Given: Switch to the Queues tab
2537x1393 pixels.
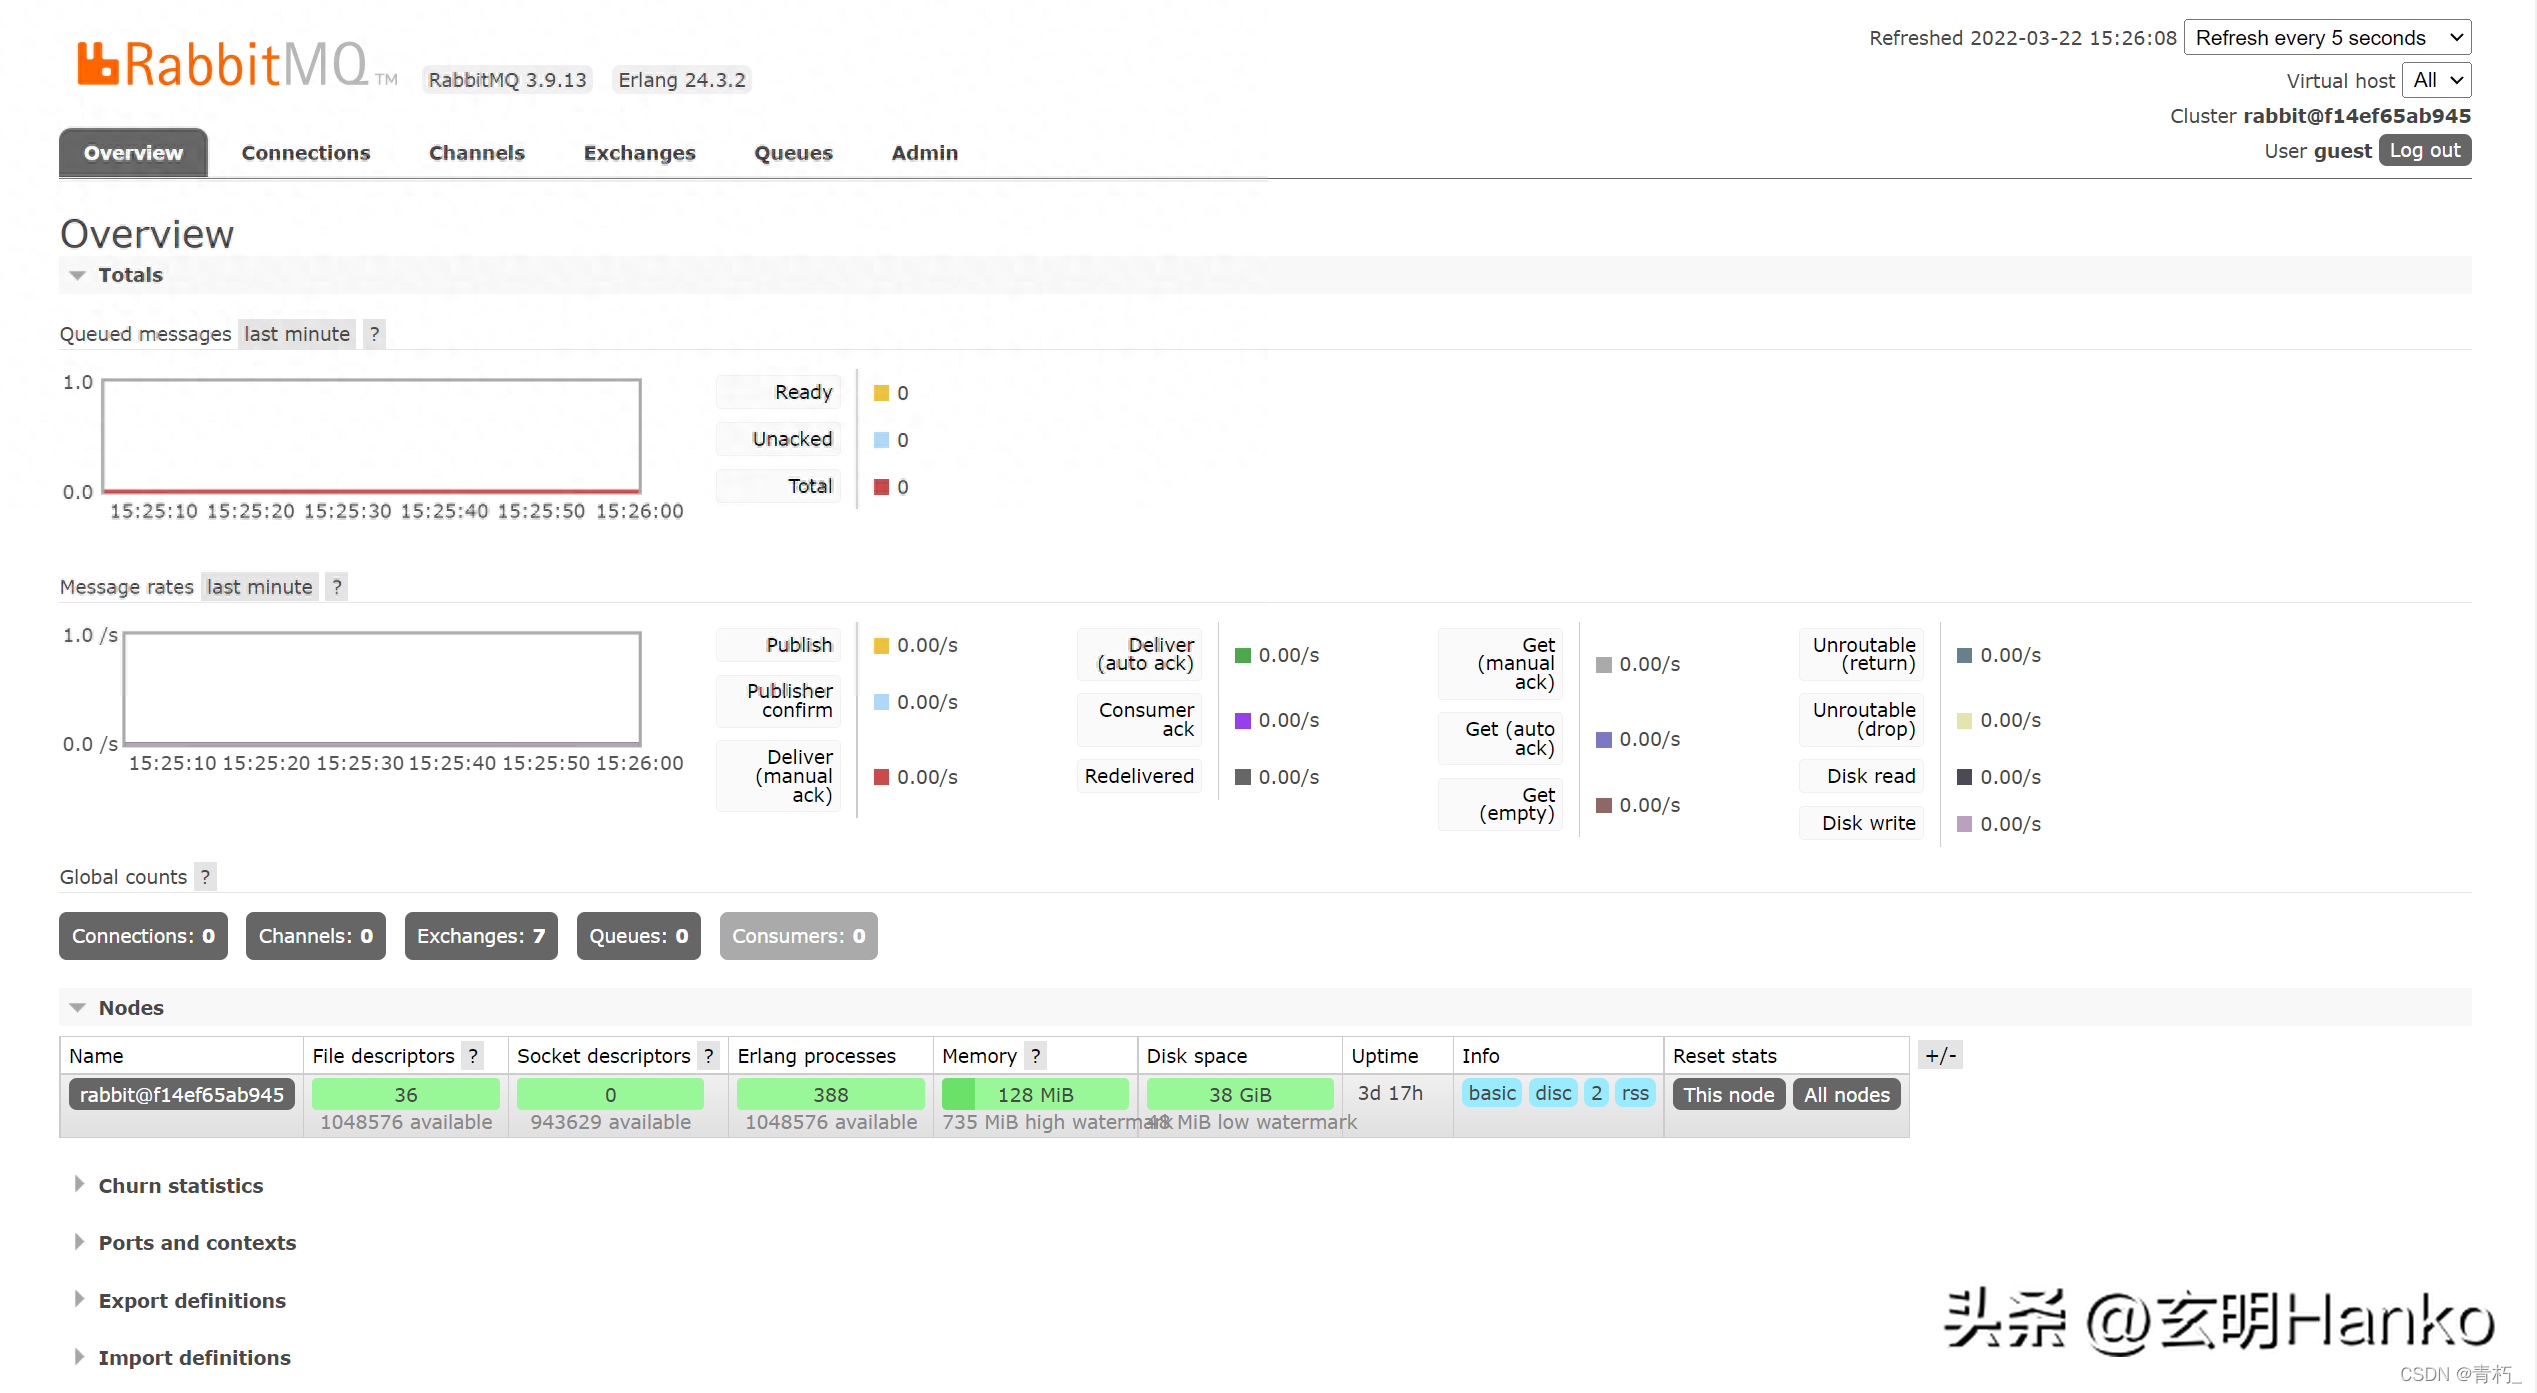Looking at the screenshot, I should click(x=793, y=153).
